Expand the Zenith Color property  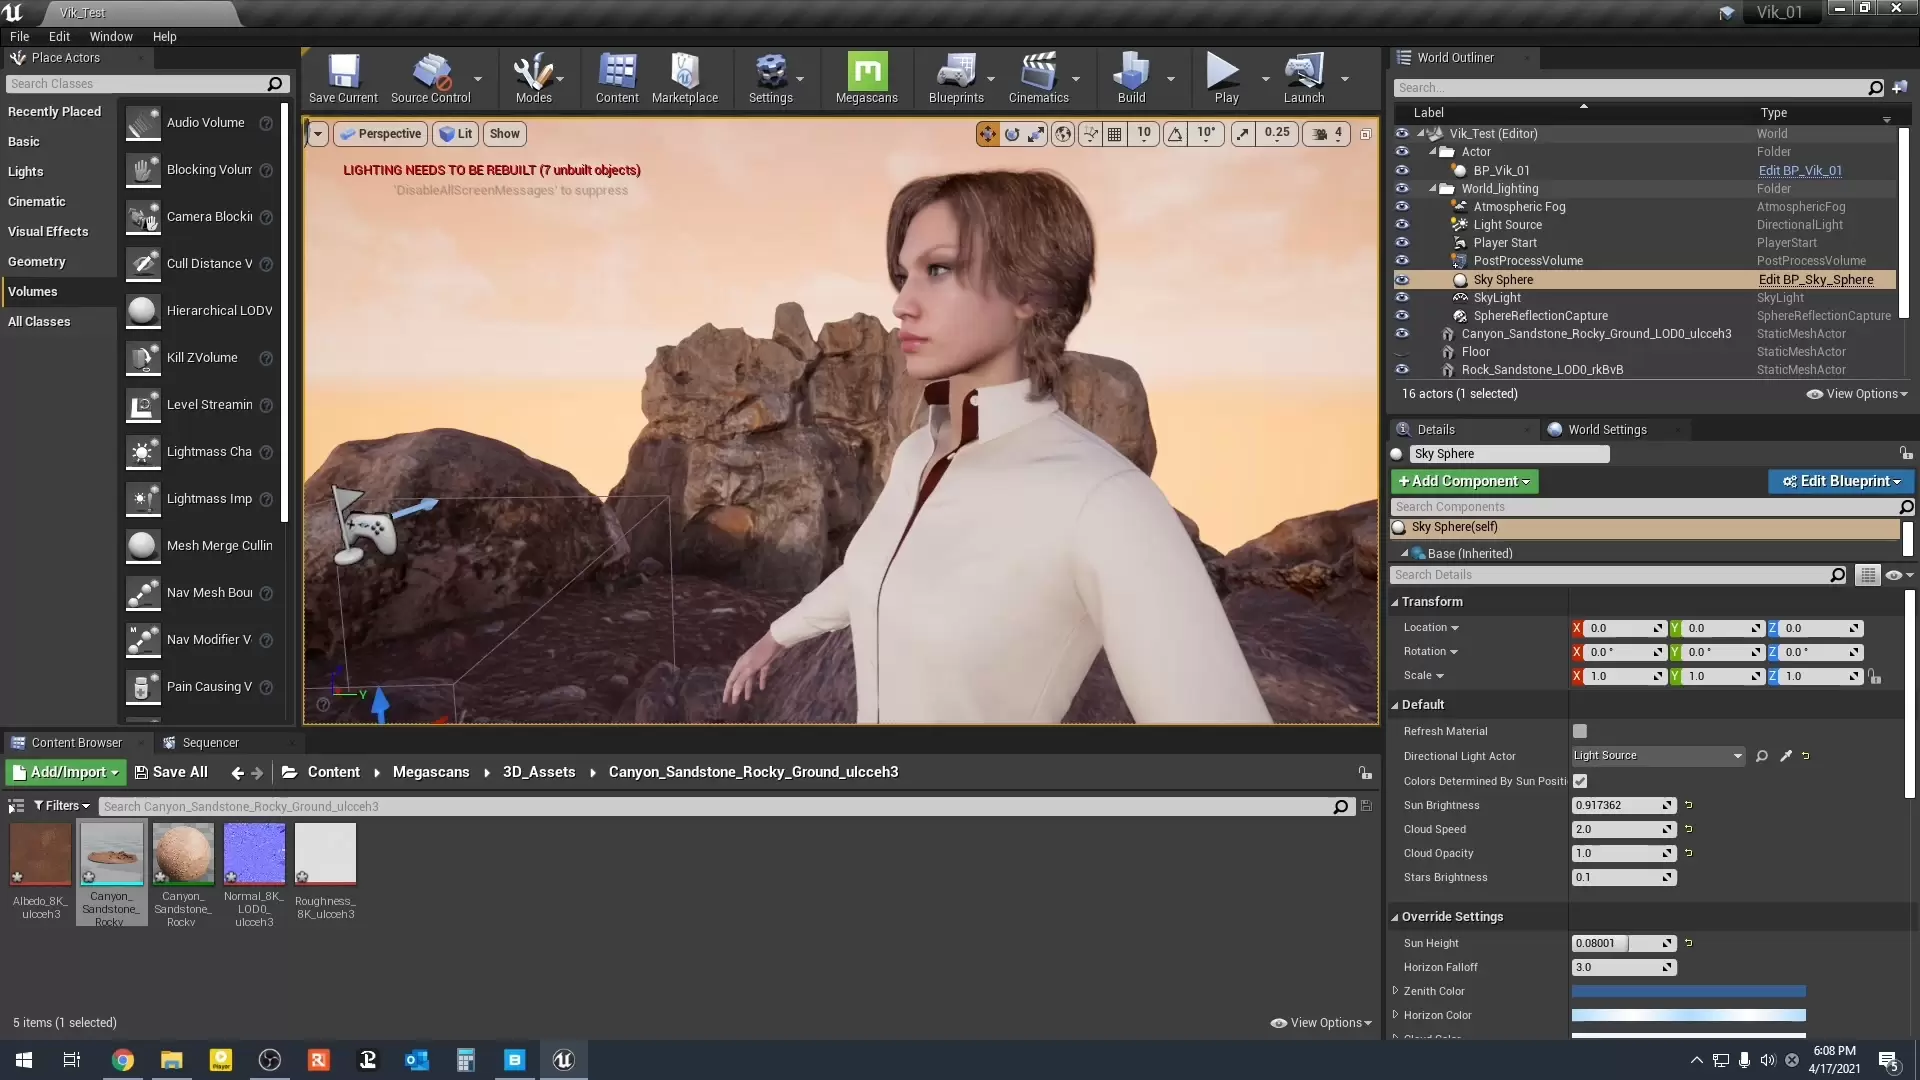[1395, 990]
